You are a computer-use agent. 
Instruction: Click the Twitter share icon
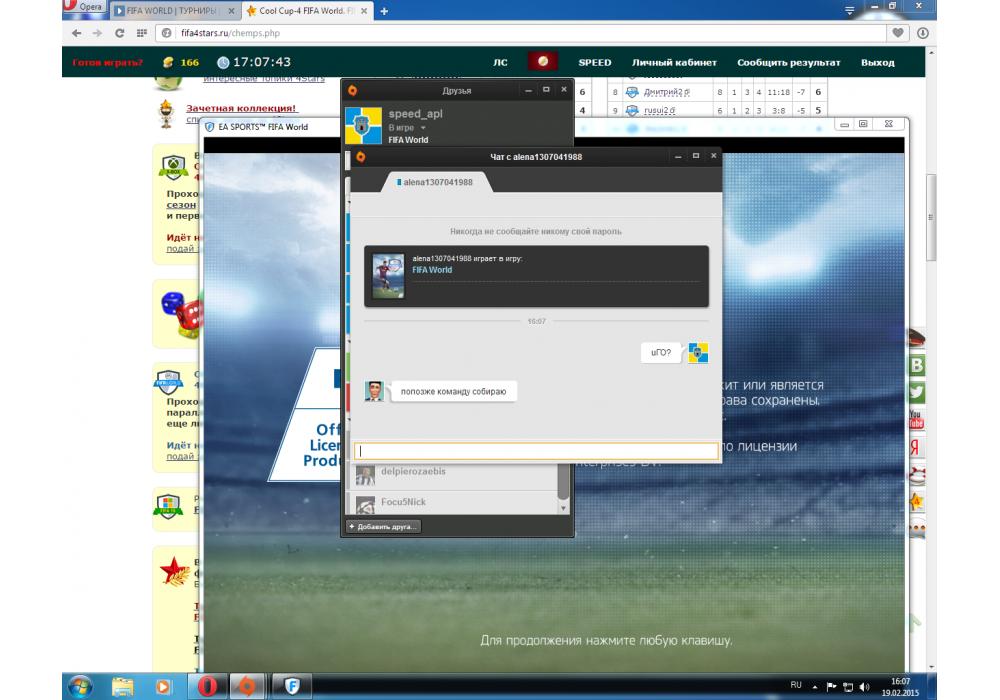915,393
